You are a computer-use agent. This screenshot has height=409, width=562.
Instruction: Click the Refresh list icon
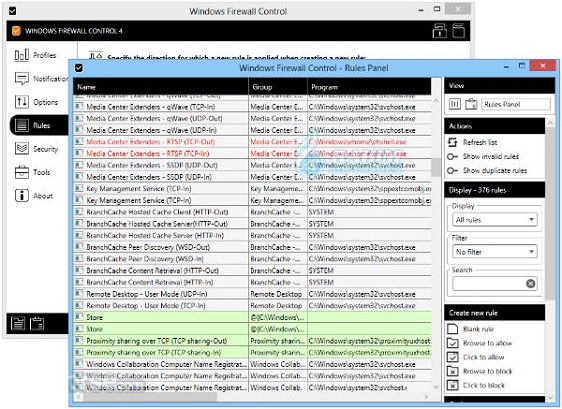(452, 142)
